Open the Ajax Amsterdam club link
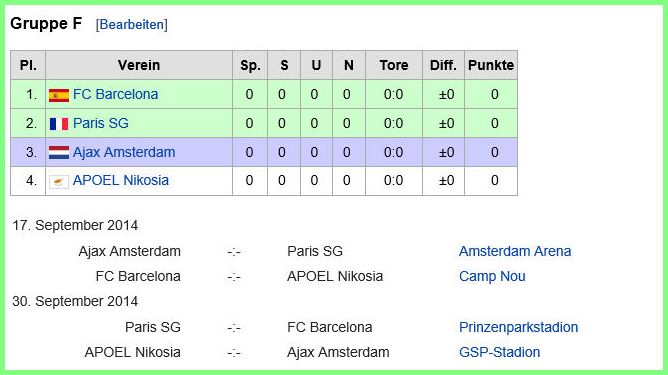 (x=124, y=152)
